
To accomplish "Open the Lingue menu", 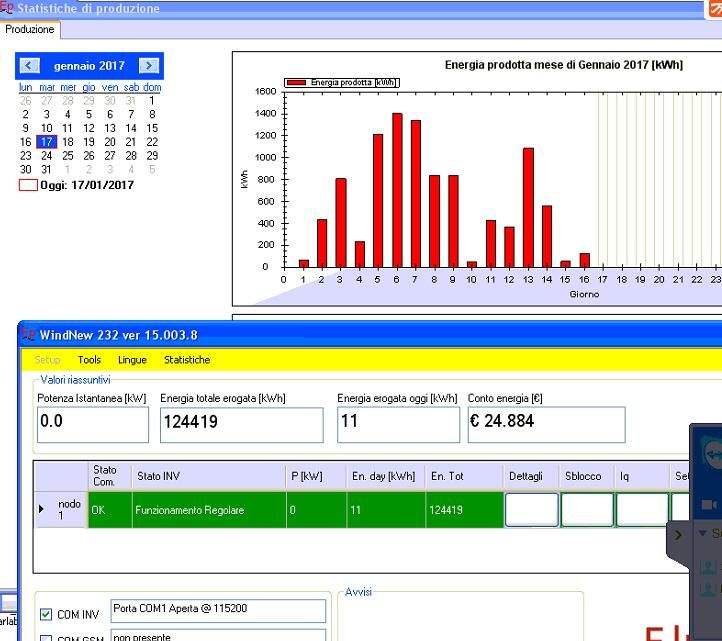I will point(132,360).
